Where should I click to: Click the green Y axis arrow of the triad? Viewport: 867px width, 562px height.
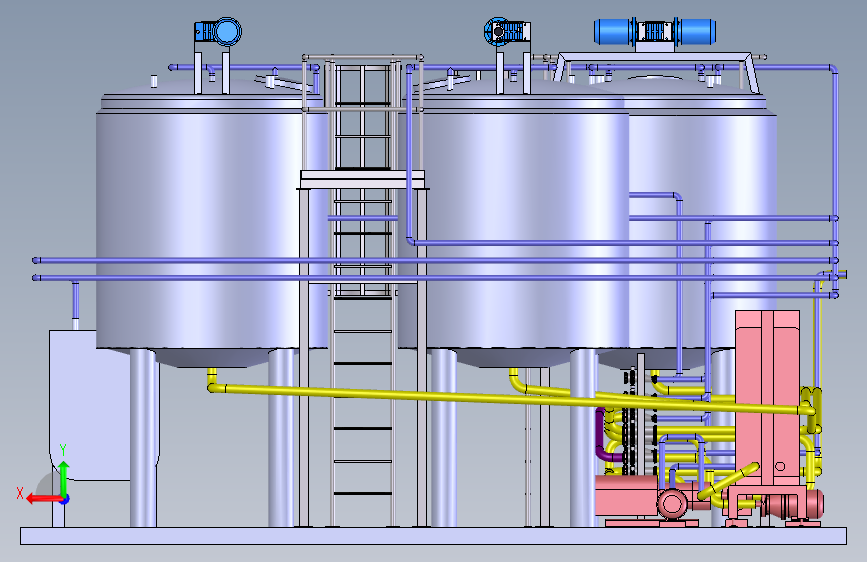click(64, 479)
